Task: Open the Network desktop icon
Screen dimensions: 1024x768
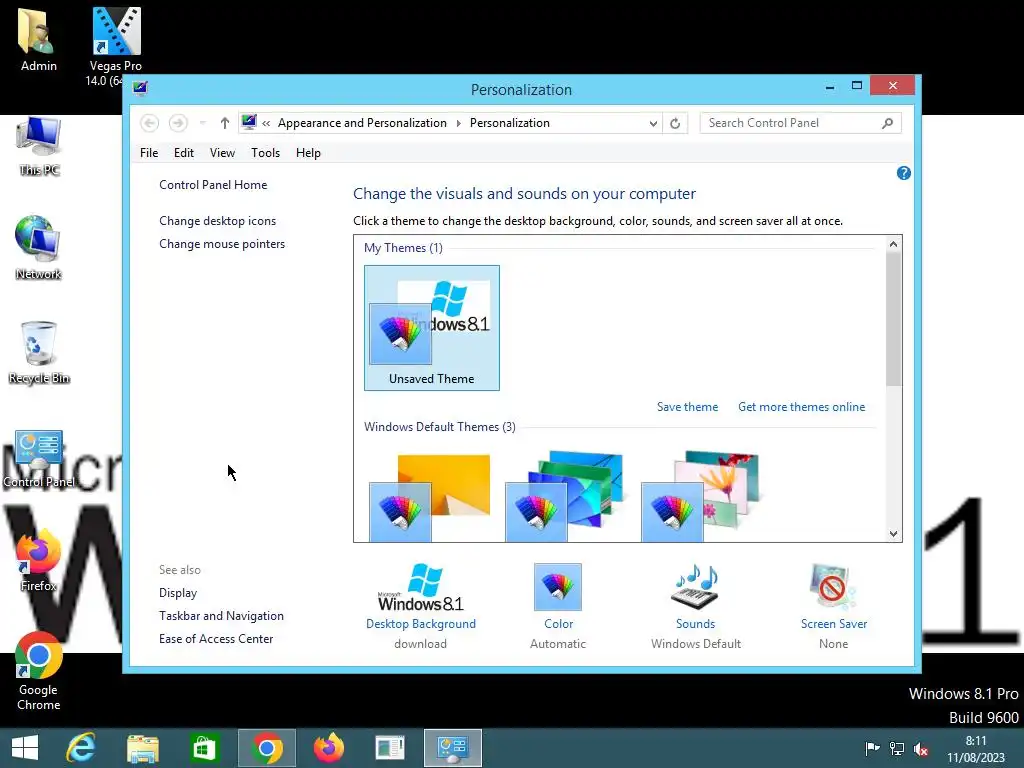Action: coord(39,248)
